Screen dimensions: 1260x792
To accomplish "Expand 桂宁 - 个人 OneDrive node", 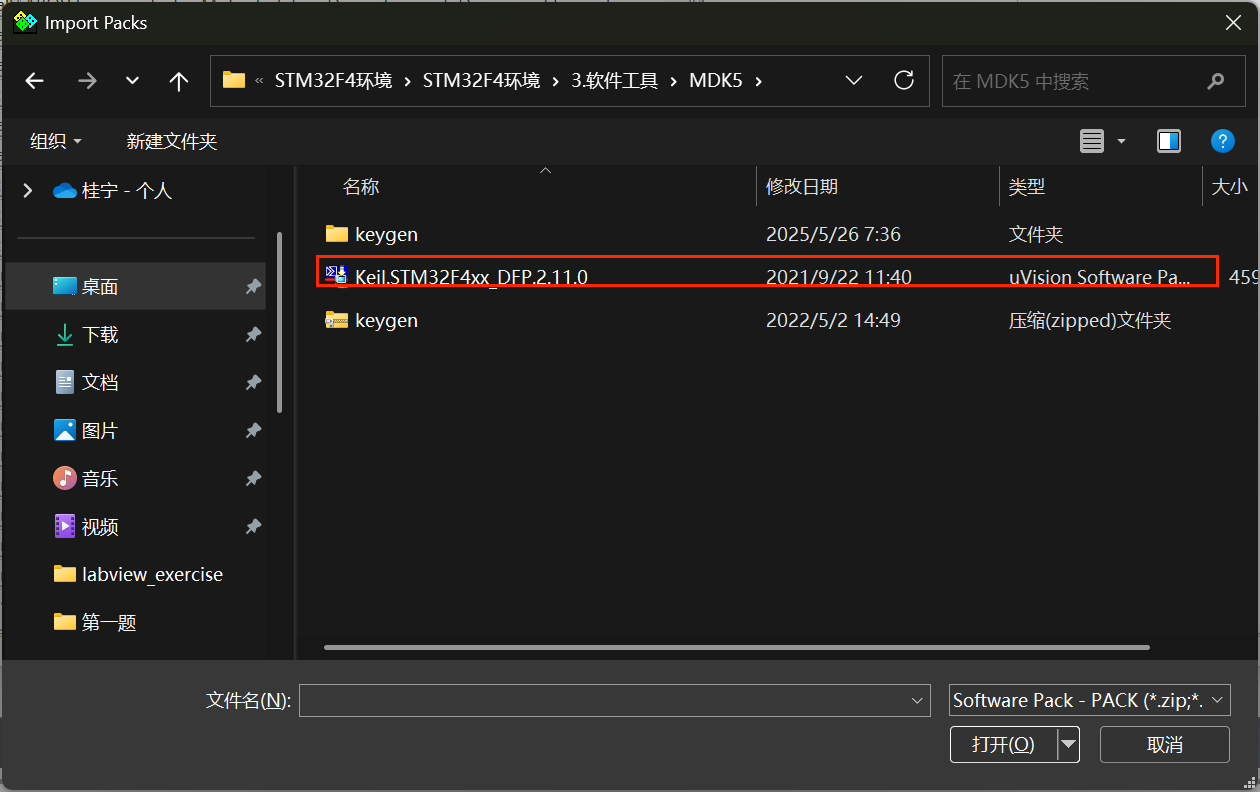I will [27, 190].
